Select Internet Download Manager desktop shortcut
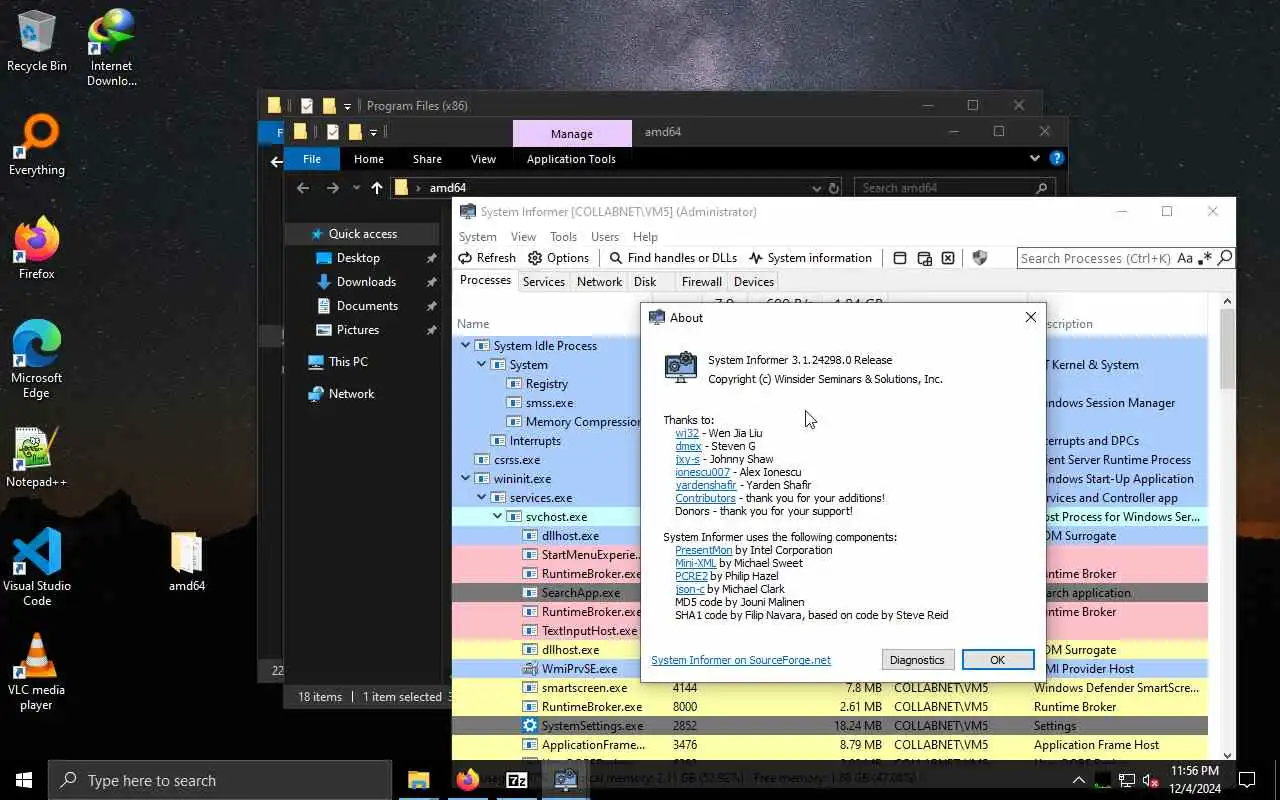 tap(111, 48)
